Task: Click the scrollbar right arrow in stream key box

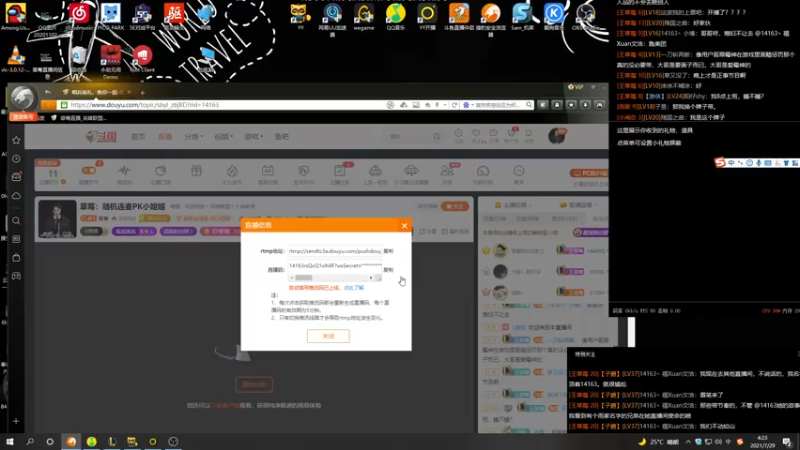Action: 371,278
